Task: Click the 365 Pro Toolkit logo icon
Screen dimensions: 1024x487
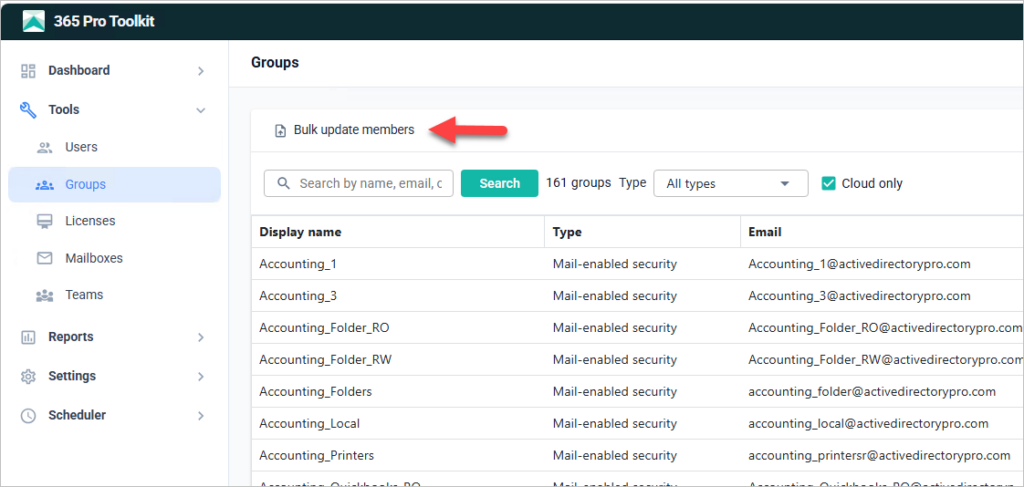Action: click(x=33, y=21)
